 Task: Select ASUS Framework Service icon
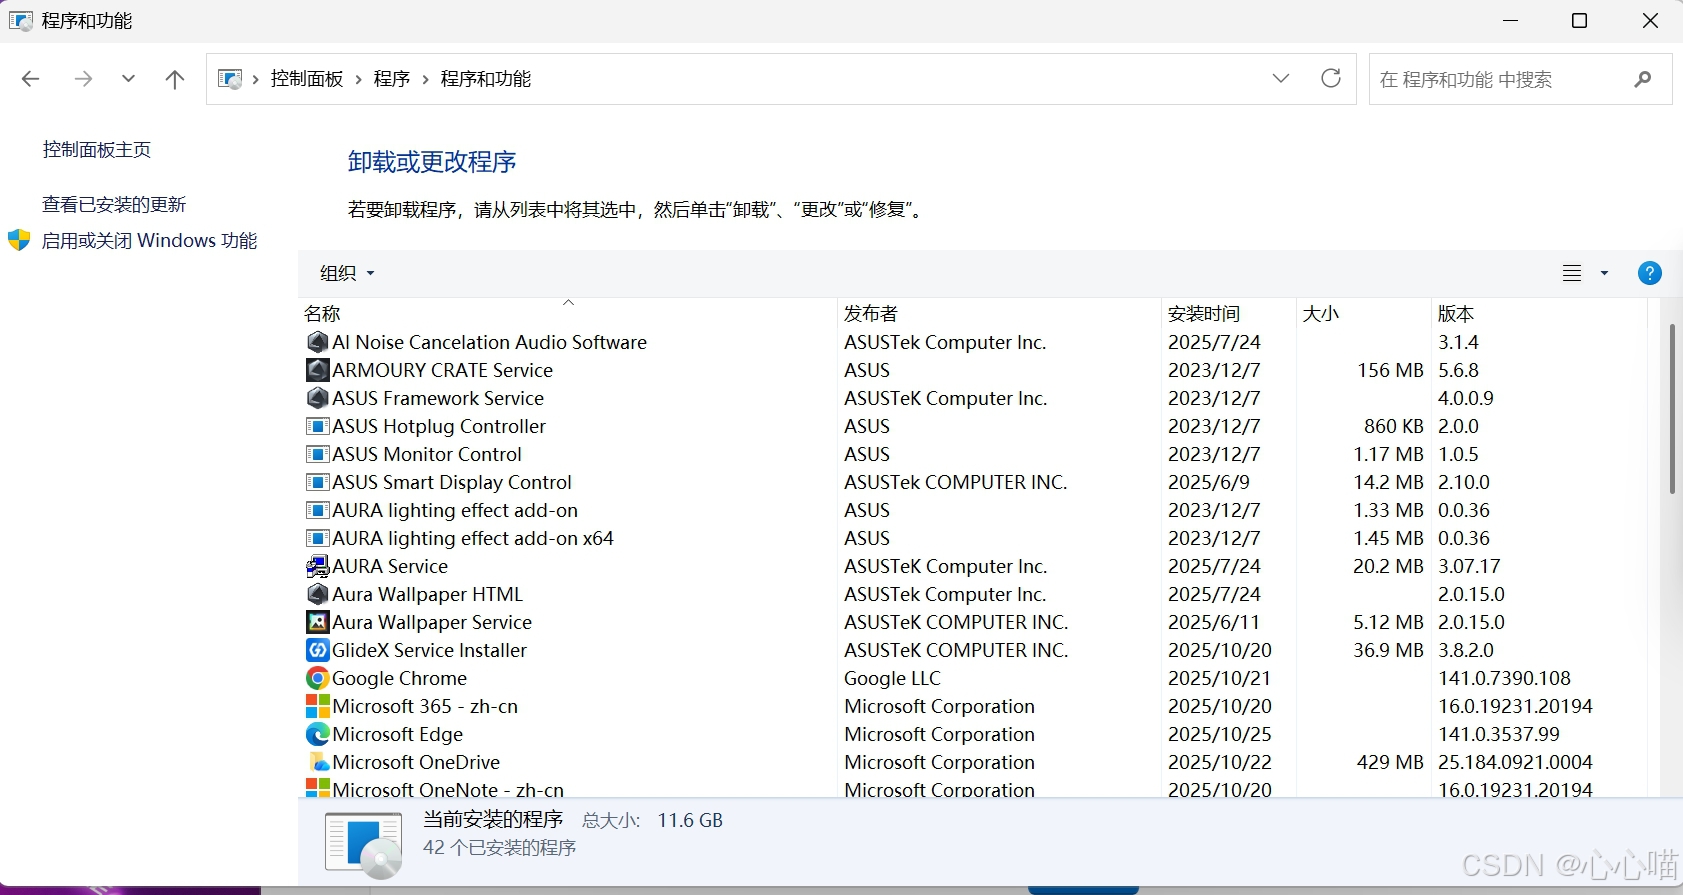[317, 398]
